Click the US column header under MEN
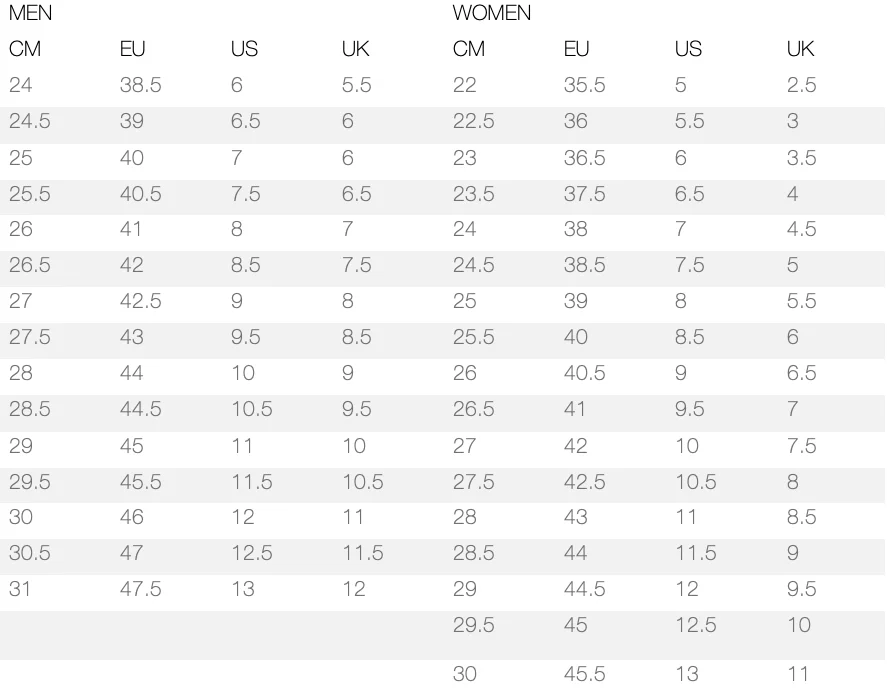The width and height of the screenshot is (887, 688). point(244,49)
